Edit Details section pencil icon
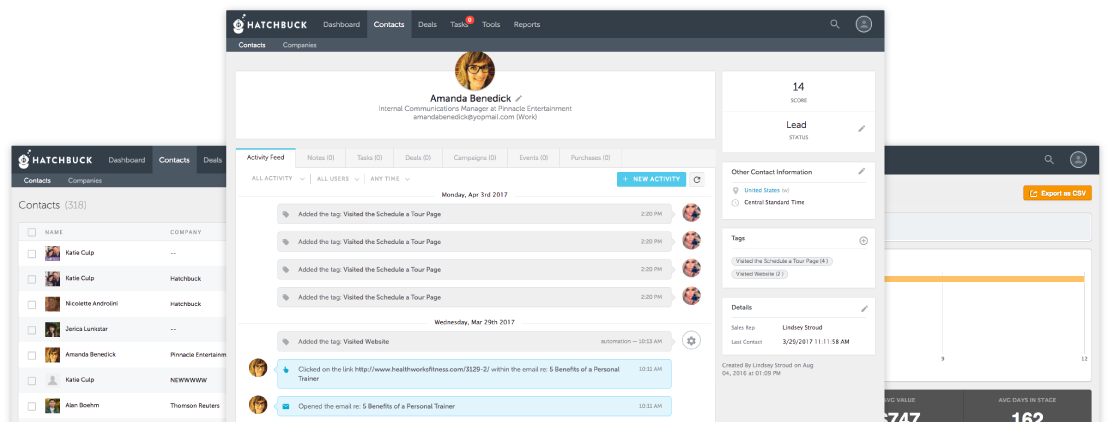 (x=864, y=309)
